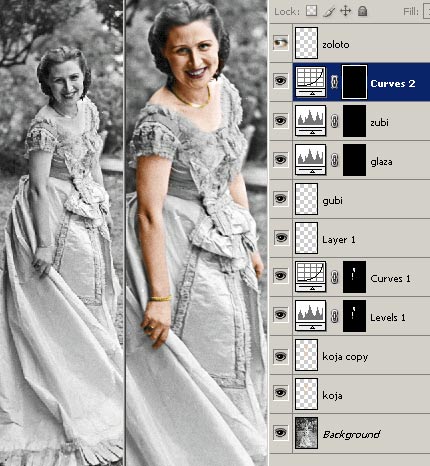Select the Curves 1 adjustment icon
430x466 pixels.
coord(311,277)
